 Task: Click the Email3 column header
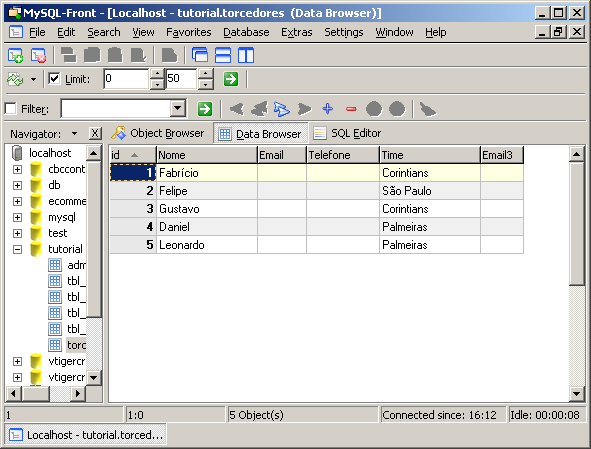pyautogui.click(x=502, y=155)
